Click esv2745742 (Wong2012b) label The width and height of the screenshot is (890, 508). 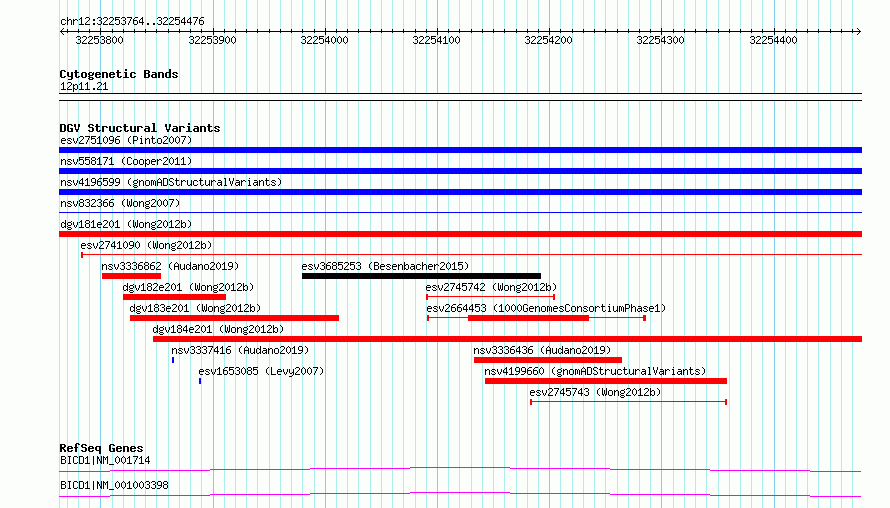click(492, 287)
